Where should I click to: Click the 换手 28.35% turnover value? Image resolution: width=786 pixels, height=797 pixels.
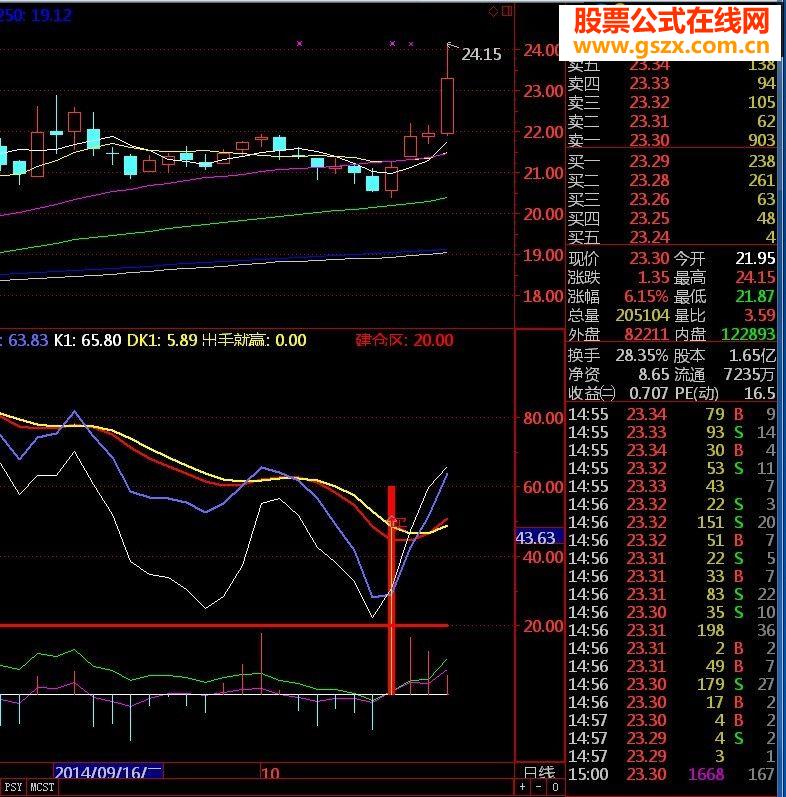[x=642, y=355]
